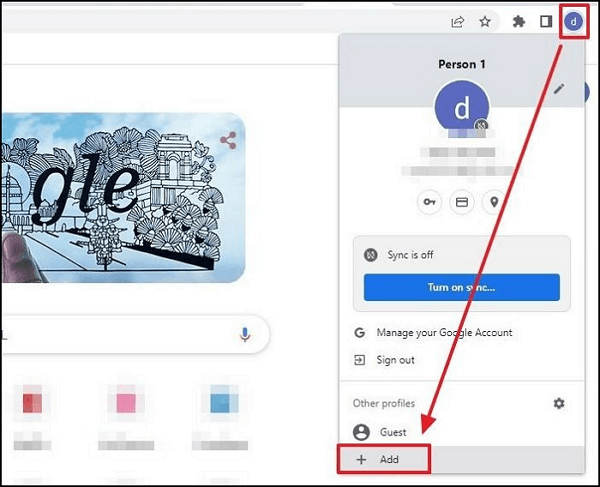Click the share page icon in address bar
This screenshot has height=487, width=600.
coord(458,22)
